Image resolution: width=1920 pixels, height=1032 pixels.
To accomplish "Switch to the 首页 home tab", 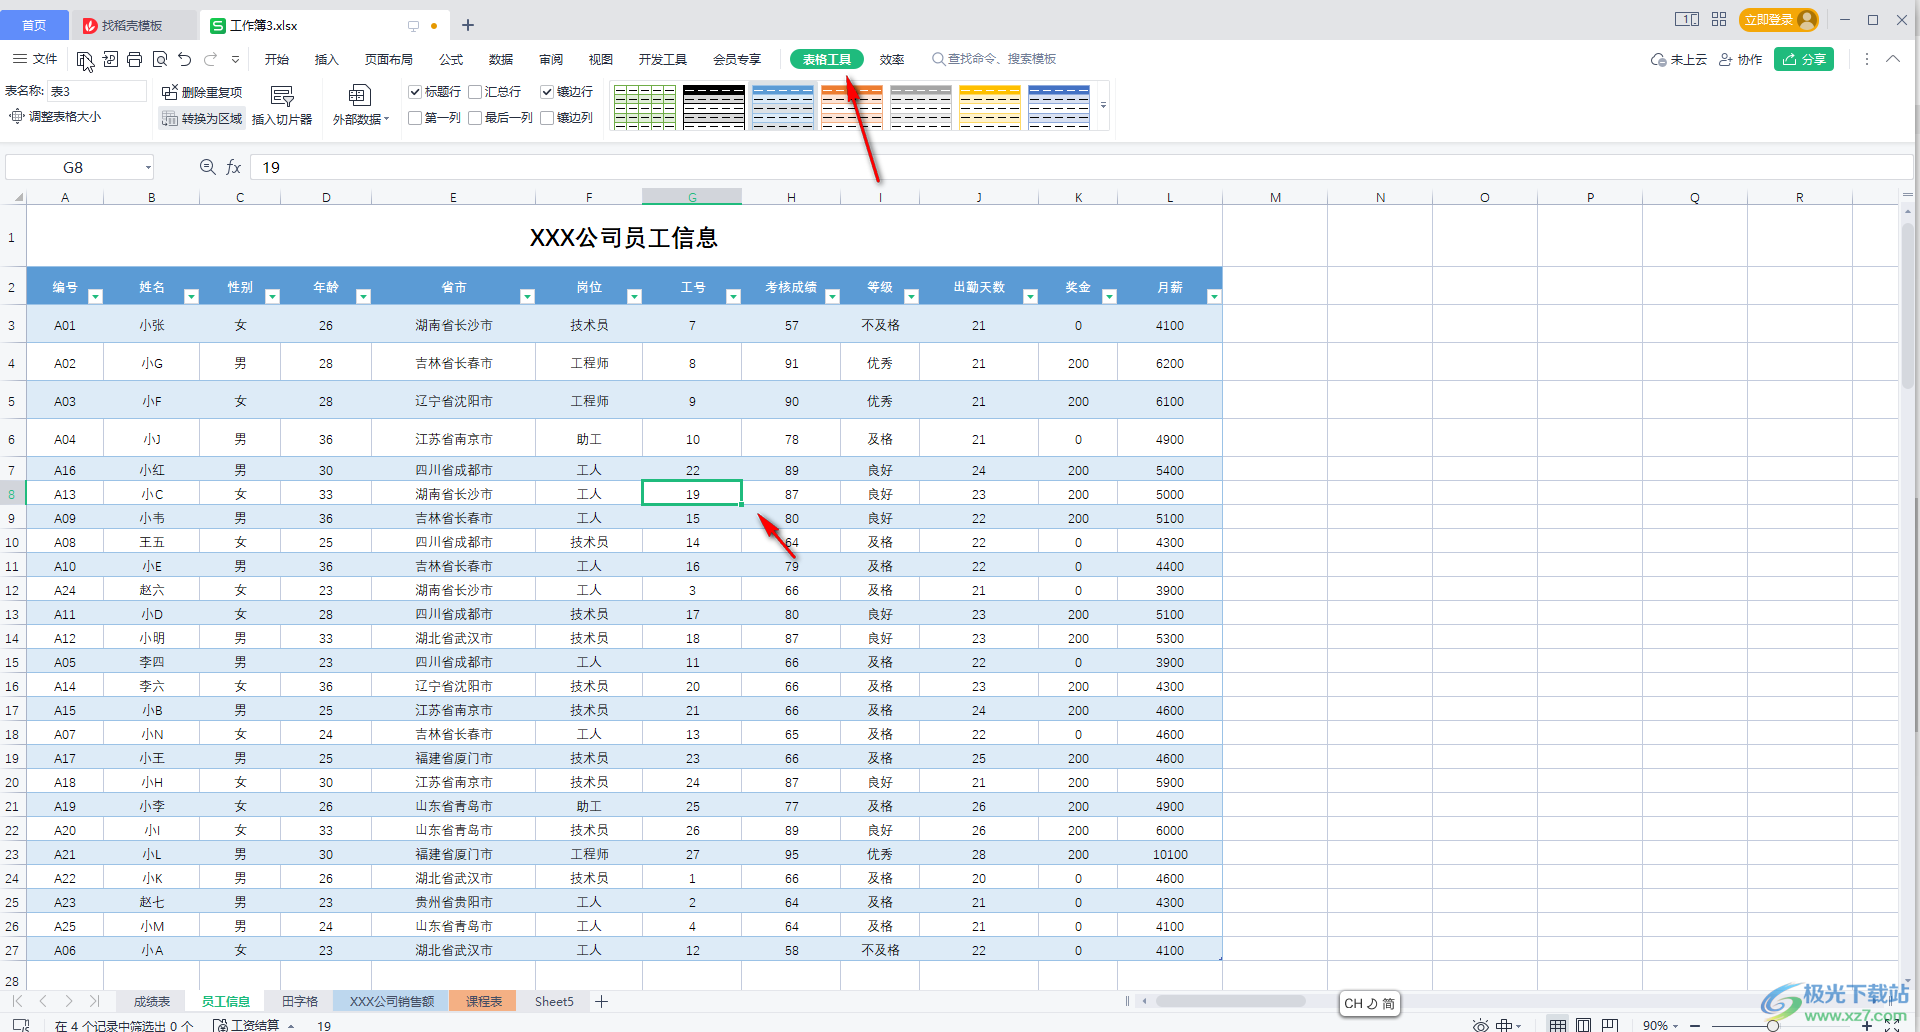I will (34, 25).
